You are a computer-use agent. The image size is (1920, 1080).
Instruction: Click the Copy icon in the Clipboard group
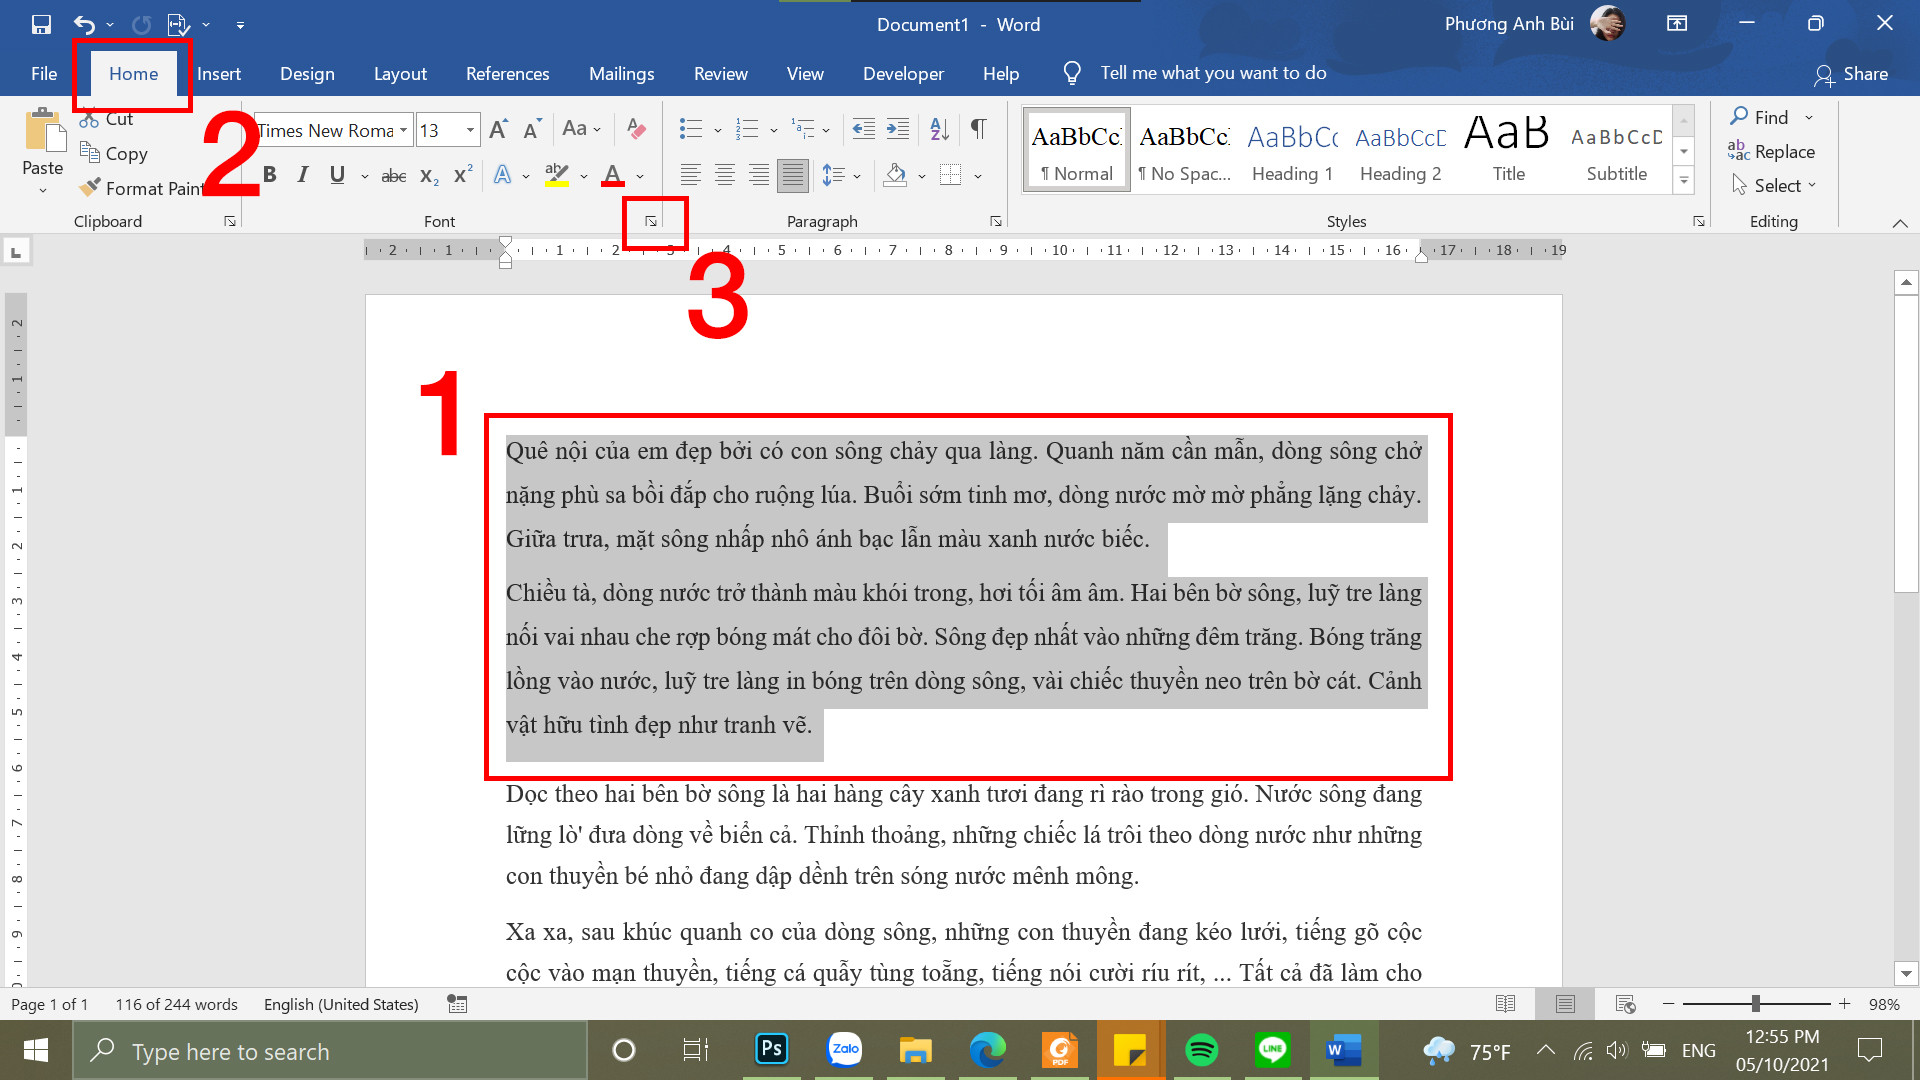113,153
